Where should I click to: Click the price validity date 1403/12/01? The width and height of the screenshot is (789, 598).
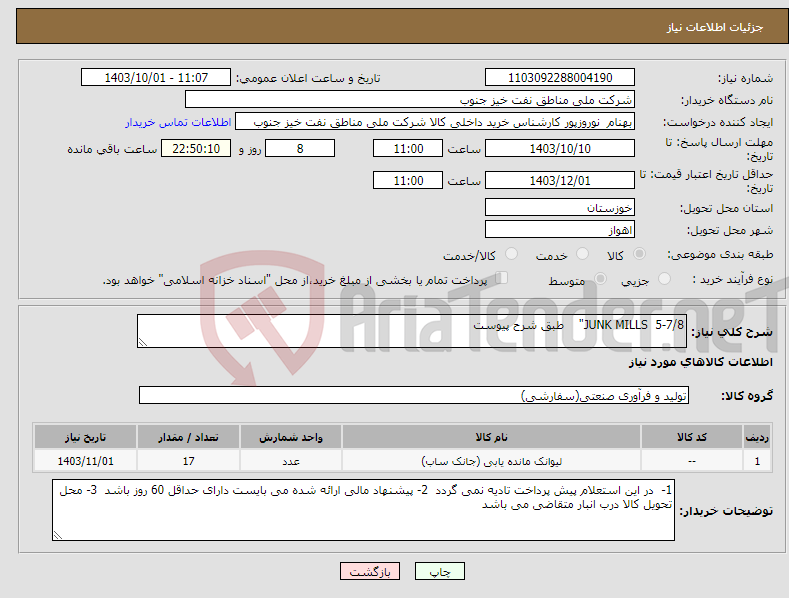[560, 180]
